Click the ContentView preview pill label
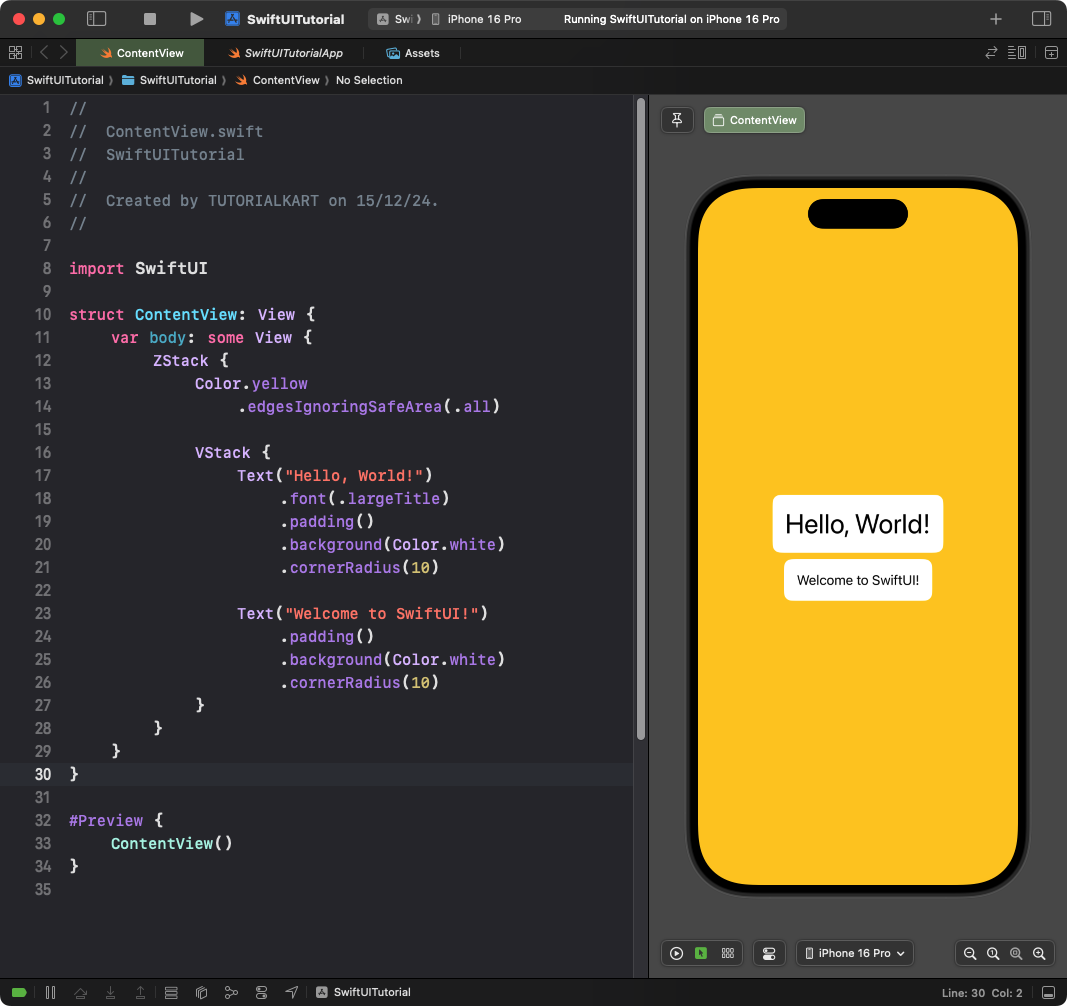This screenshot has width=1067, height=1006. click(x=754, y=119)
